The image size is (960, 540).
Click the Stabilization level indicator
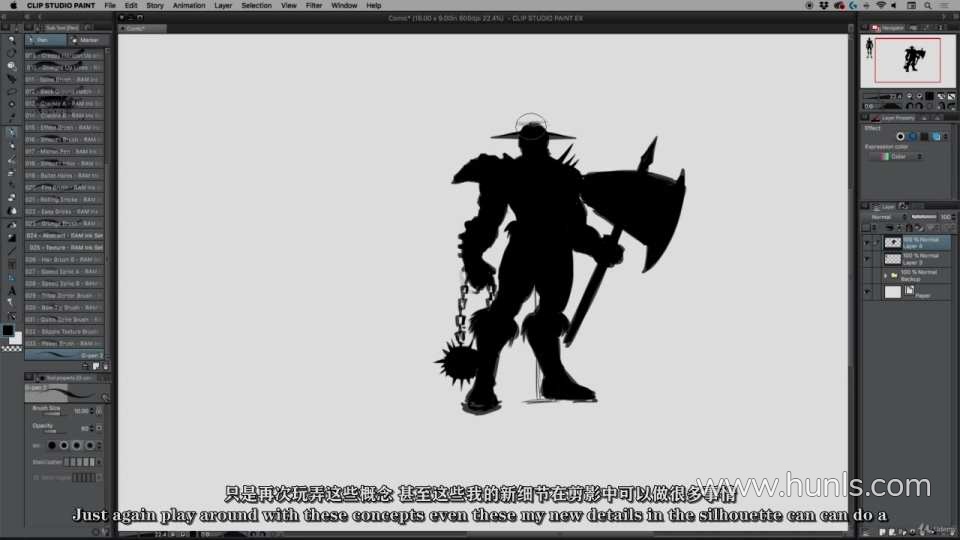point(80,462)
